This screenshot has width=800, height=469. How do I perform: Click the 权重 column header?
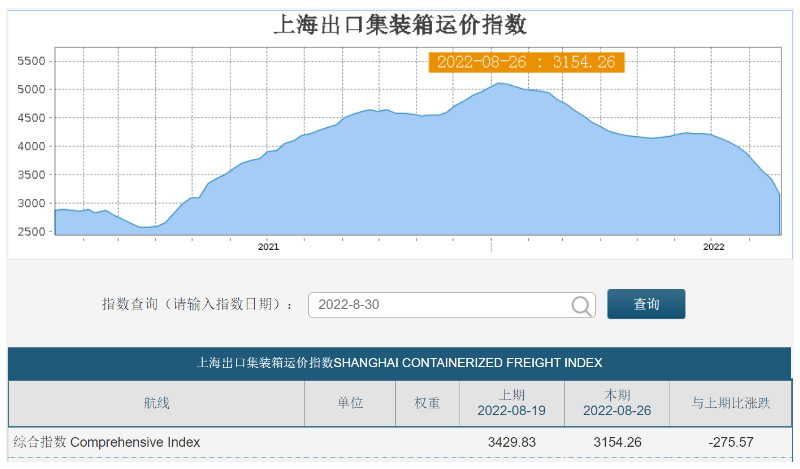tap(427, 403)
